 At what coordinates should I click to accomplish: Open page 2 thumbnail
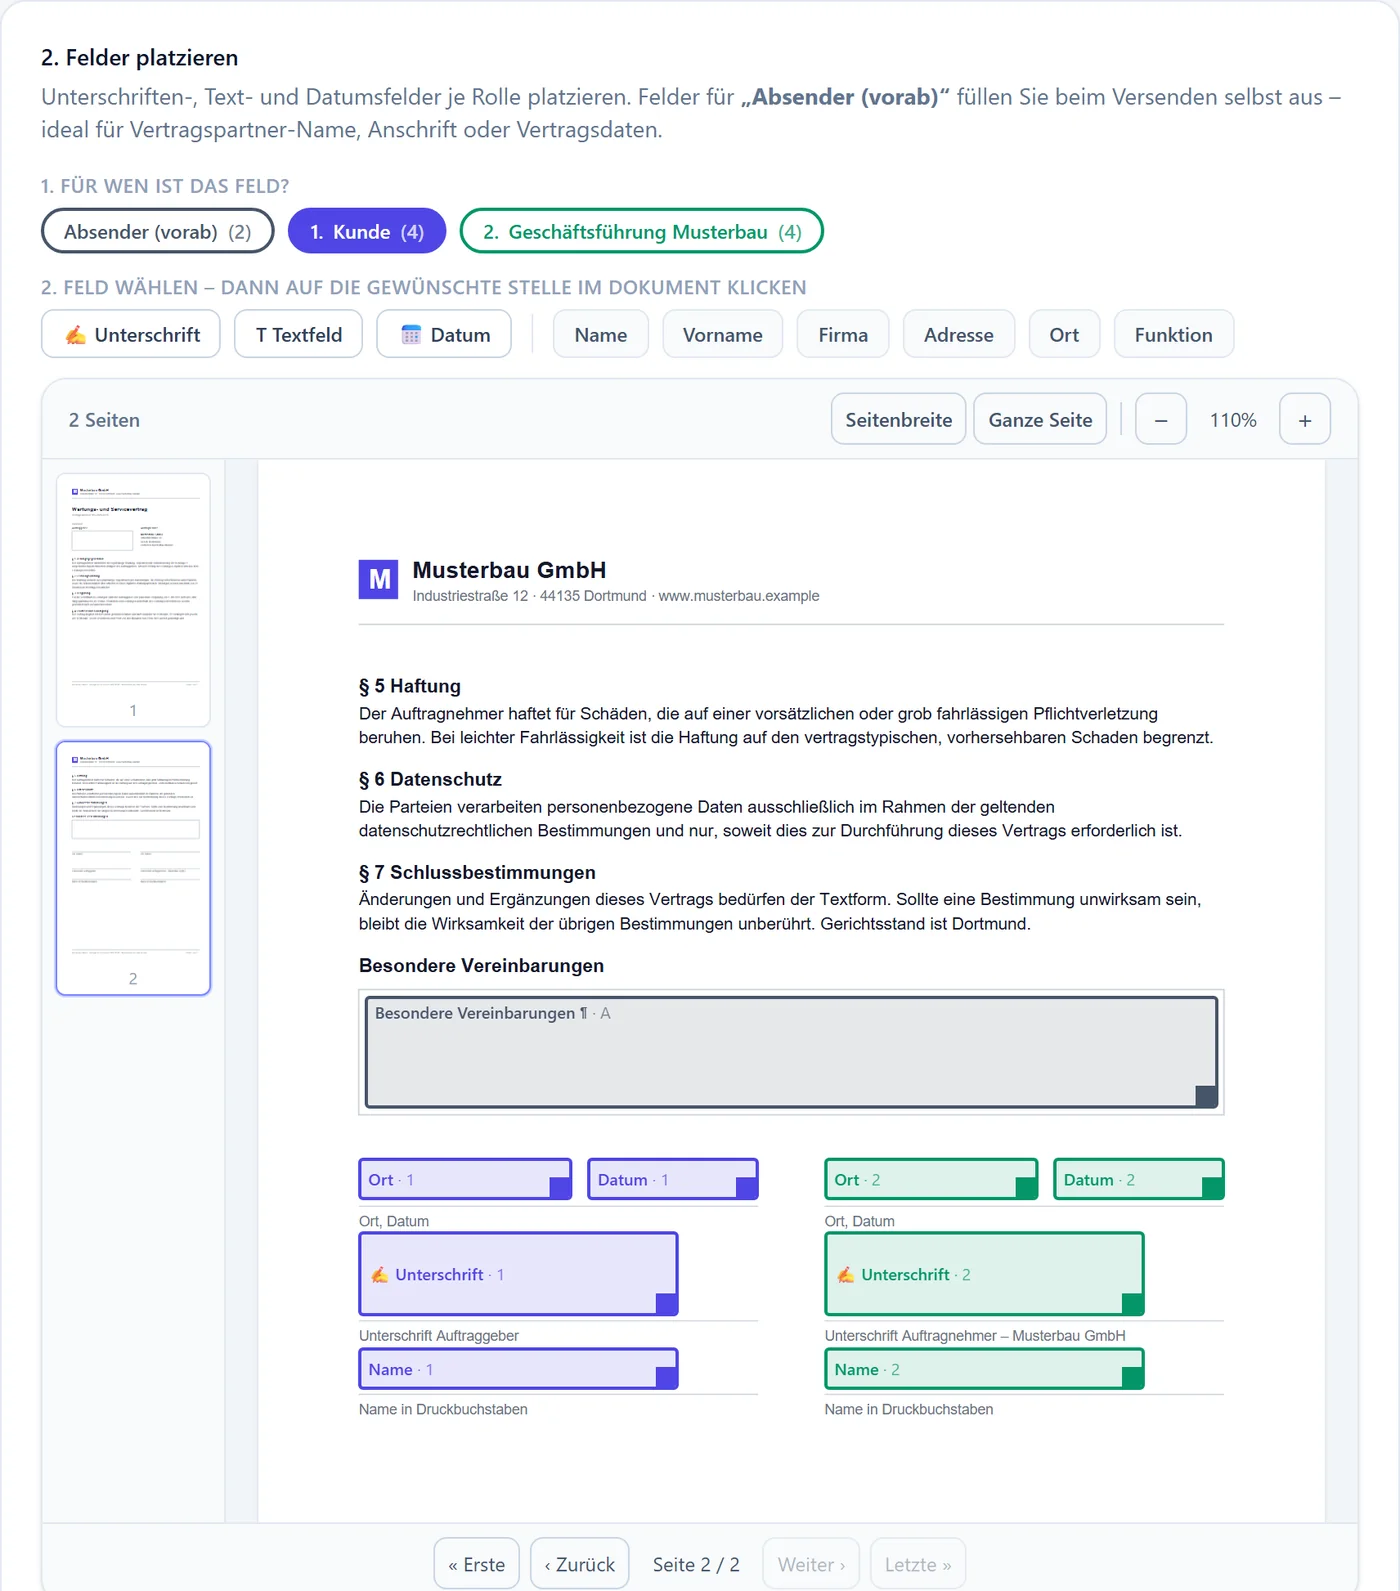(133, 868)
